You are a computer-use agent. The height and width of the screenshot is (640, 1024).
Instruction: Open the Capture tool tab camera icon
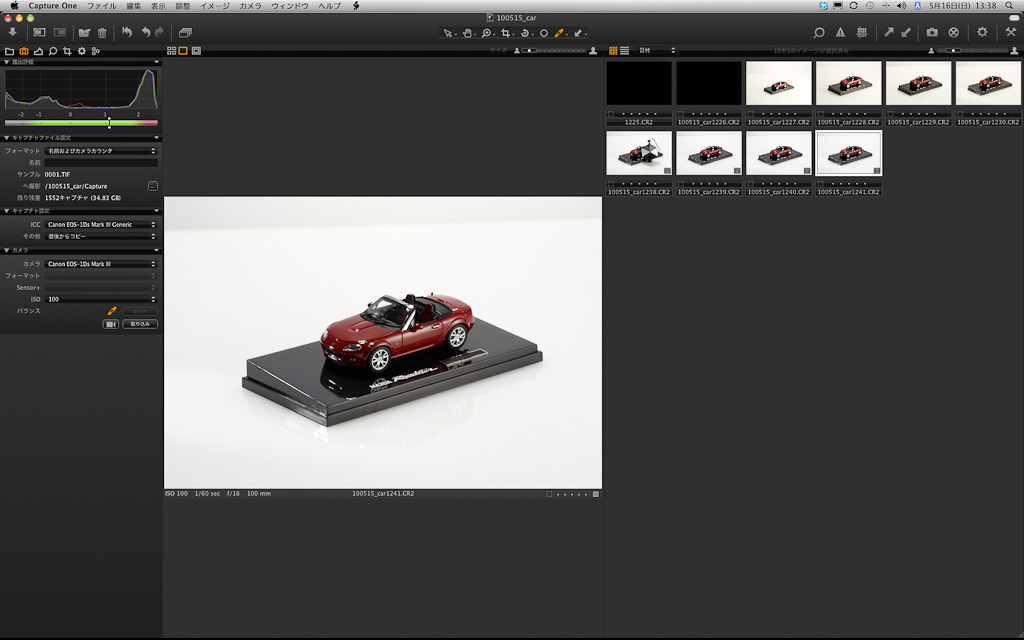click(x=23, y=50)
